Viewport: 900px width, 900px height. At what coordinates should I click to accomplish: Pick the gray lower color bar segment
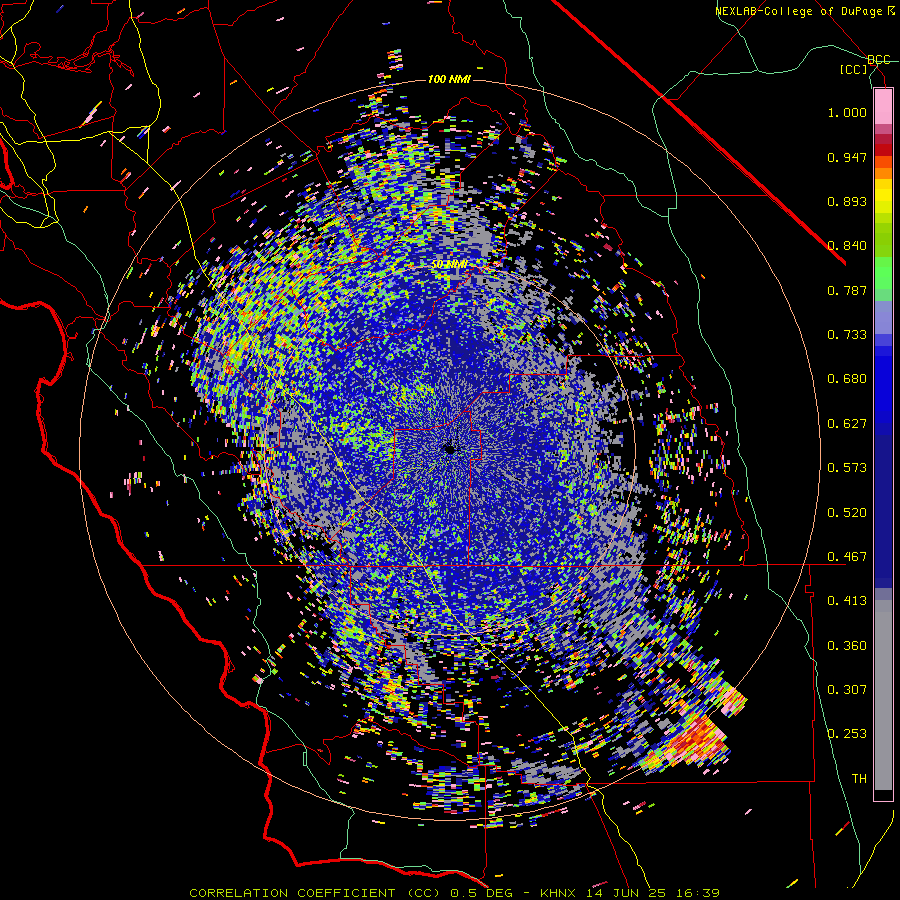click(x=883, y=695)
